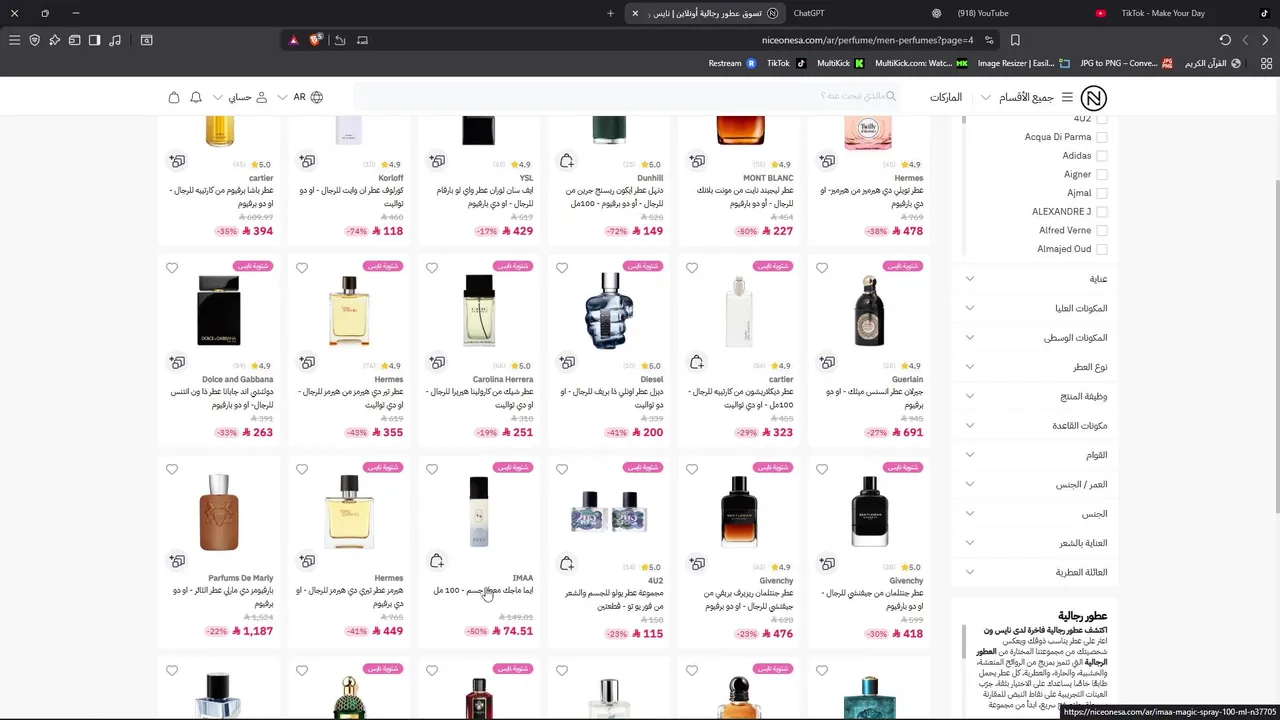Screen dimensions: 1280x720
Task: Enable ALEXANDRE J brand filter
Action: pos(1102,212)
